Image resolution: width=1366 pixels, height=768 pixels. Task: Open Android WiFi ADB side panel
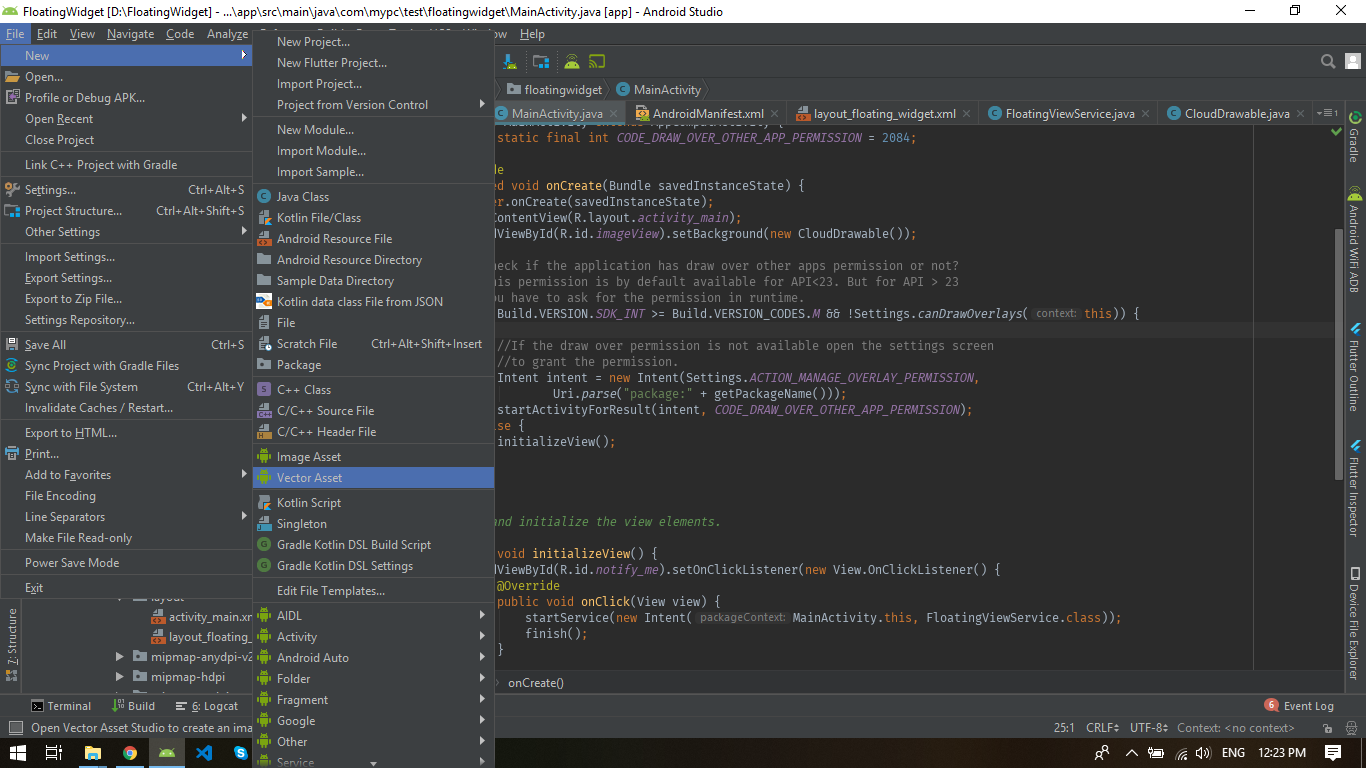coord(1355,240)
